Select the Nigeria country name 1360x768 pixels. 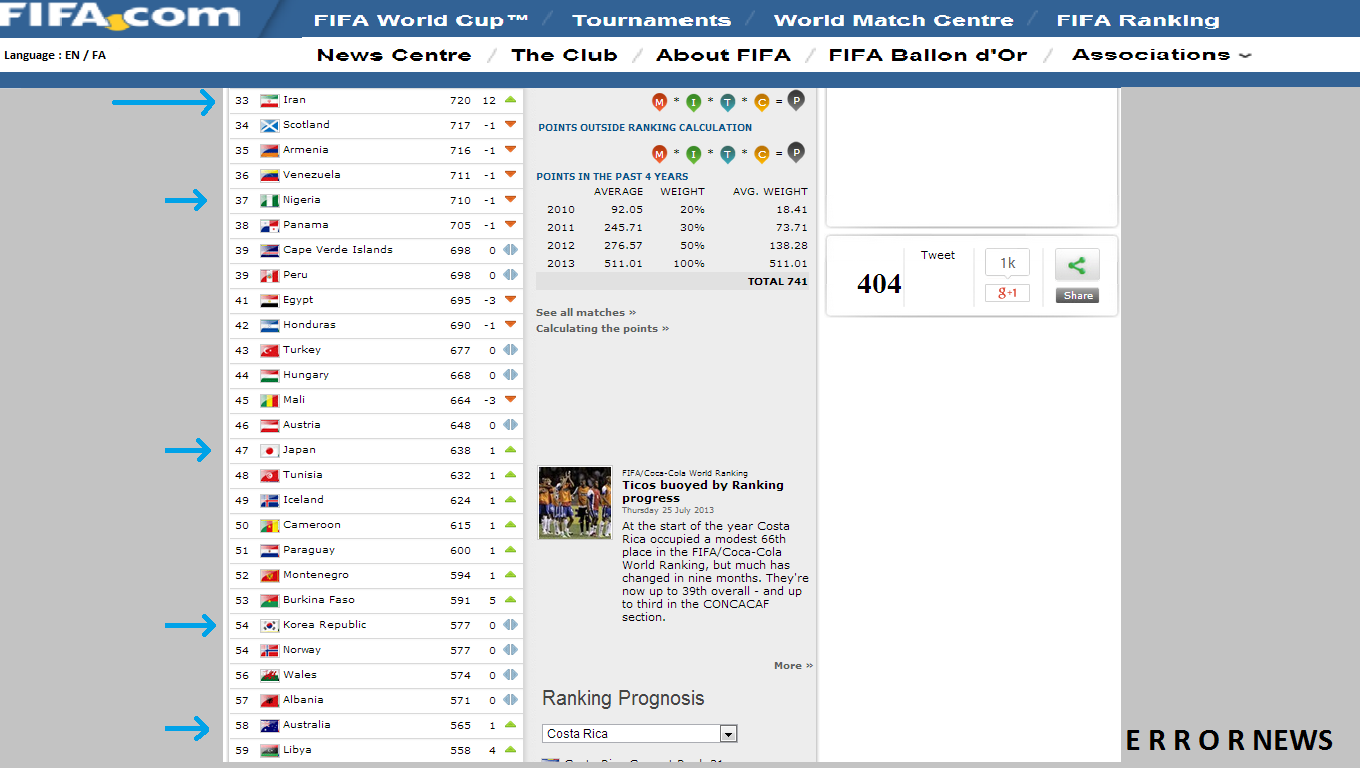[301, 200]
